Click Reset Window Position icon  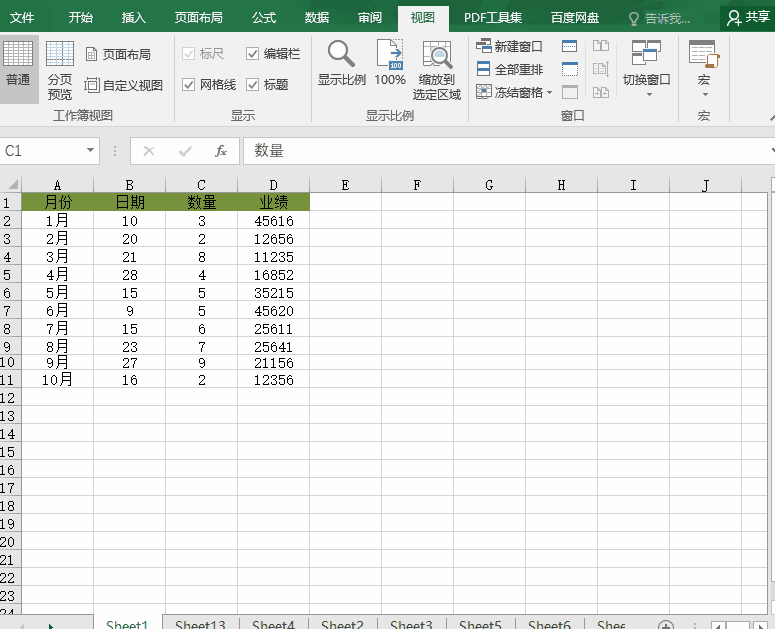601,92
